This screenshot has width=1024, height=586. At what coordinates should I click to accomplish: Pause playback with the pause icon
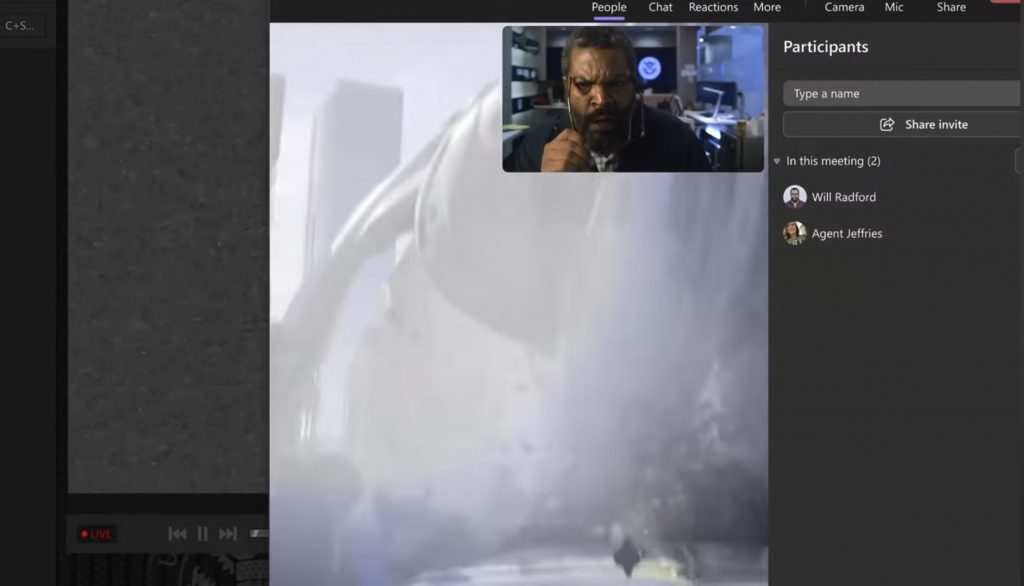pos(202,534)
